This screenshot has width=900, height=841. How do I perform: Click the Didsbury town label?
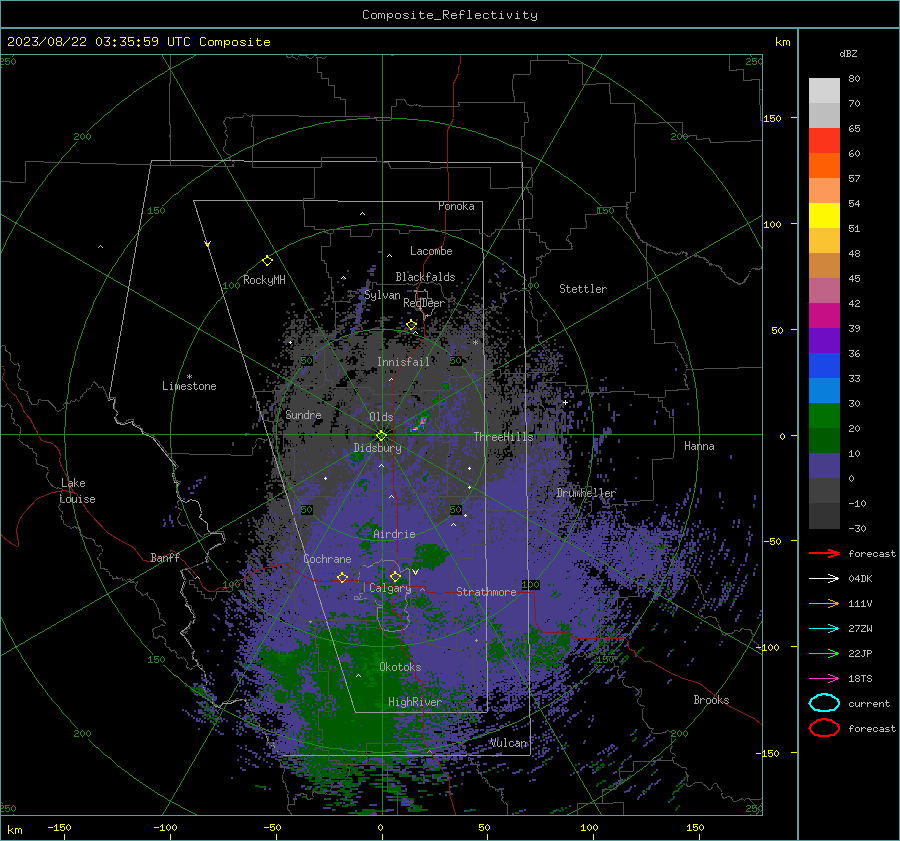[x=377, y=448]
